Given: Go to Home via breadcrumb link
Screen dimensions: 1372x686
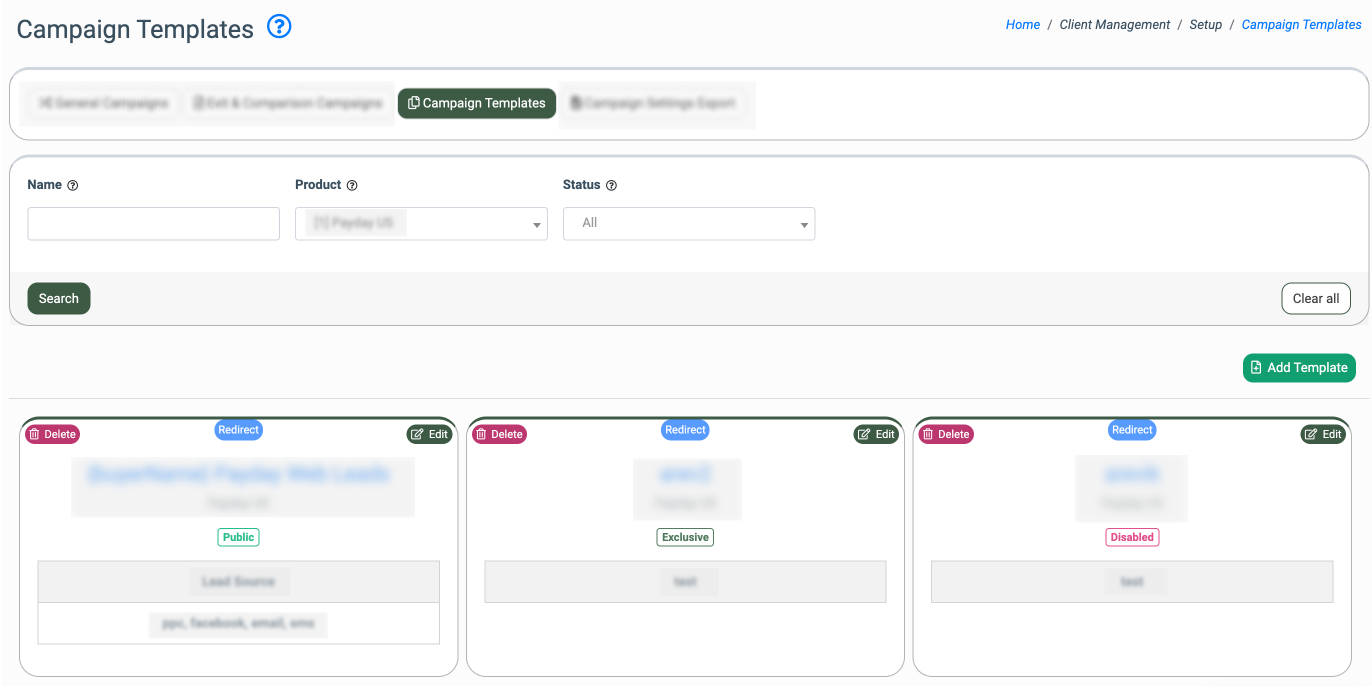Looking at the screenshot, I should (x=1022, y=25).
